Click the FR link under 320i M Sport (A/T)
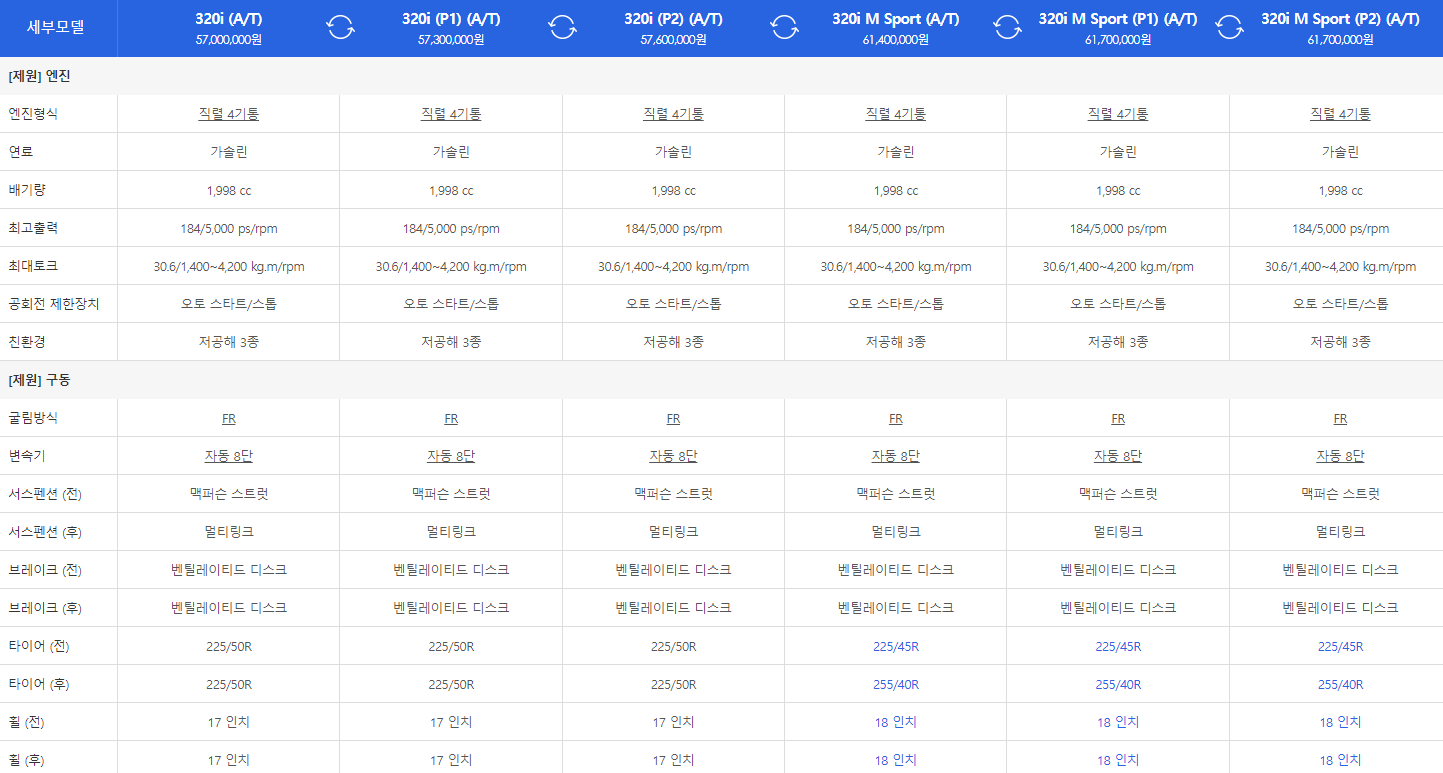This screenshot has width=1443, height=773. coord(895,419)
